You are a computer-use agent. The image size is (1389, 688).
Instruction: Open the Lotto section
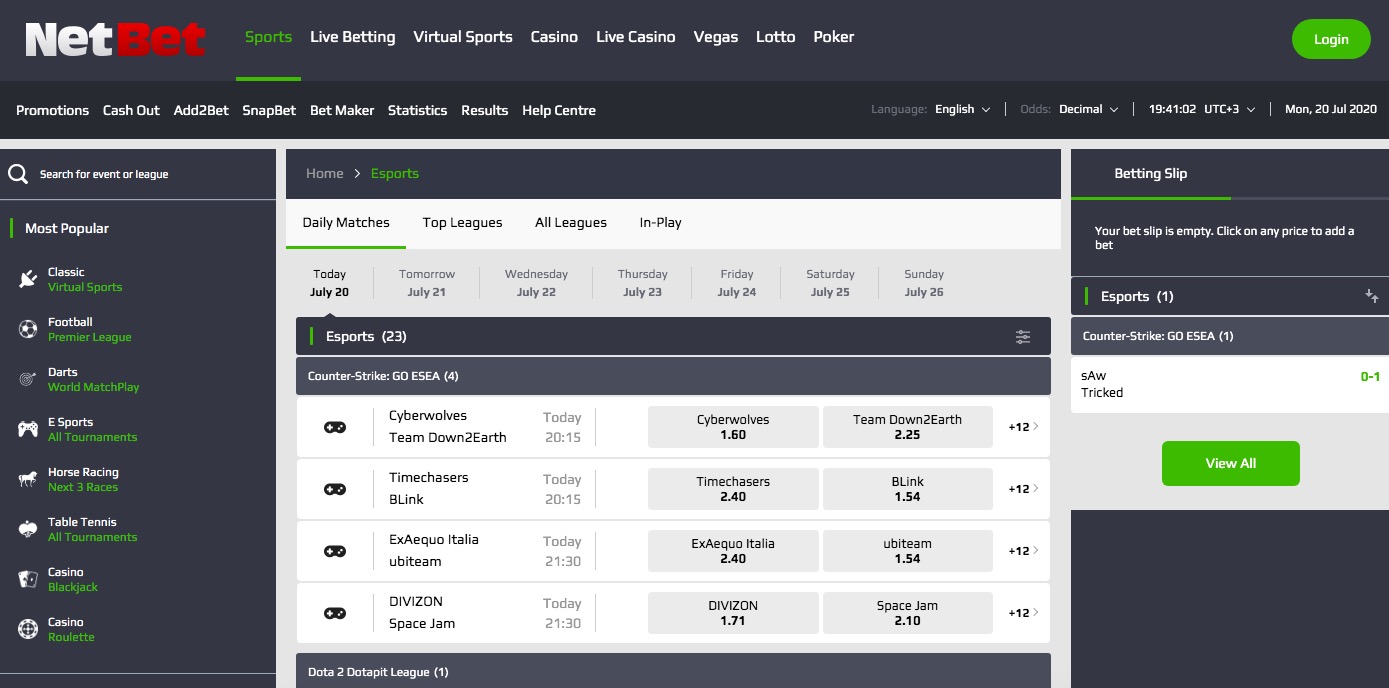[776, 37]
